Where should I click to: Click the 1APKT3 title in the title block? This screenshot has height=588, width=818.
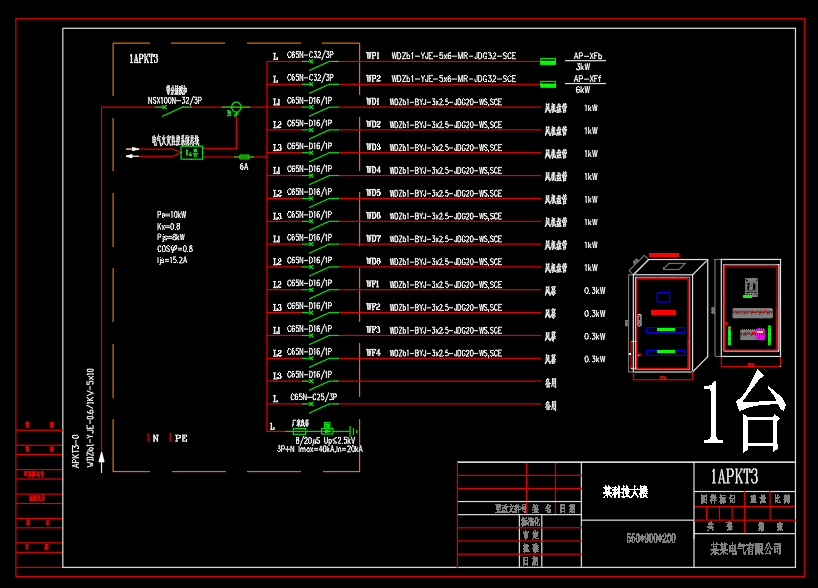click(735, 476)
